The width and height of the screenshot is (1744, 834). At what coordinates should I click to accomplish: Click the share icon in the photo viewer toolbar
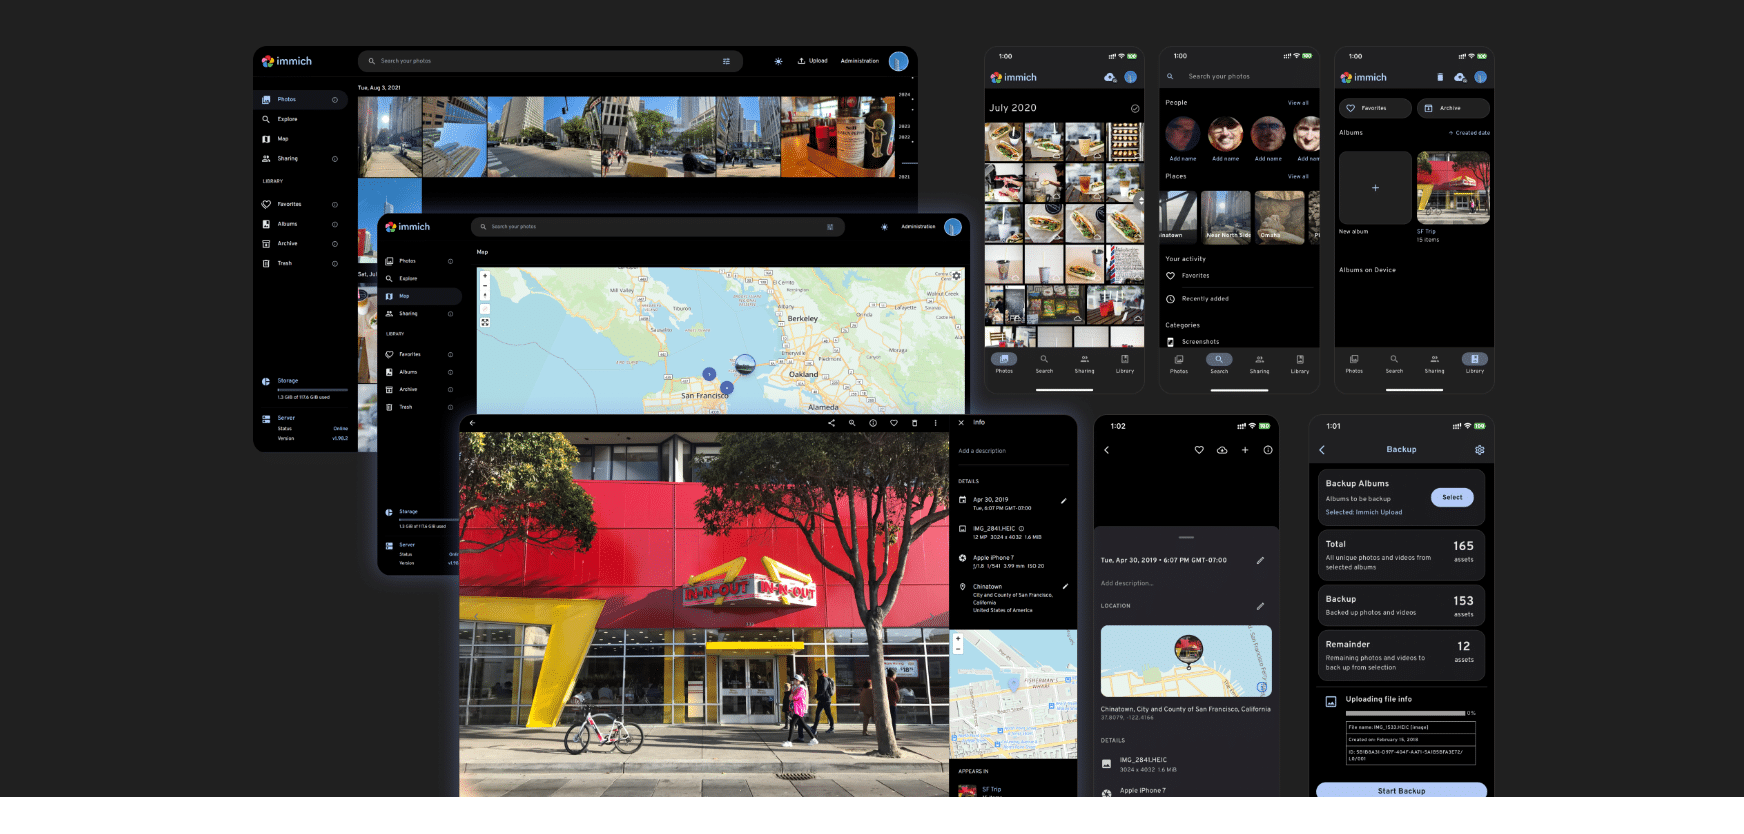831,423
